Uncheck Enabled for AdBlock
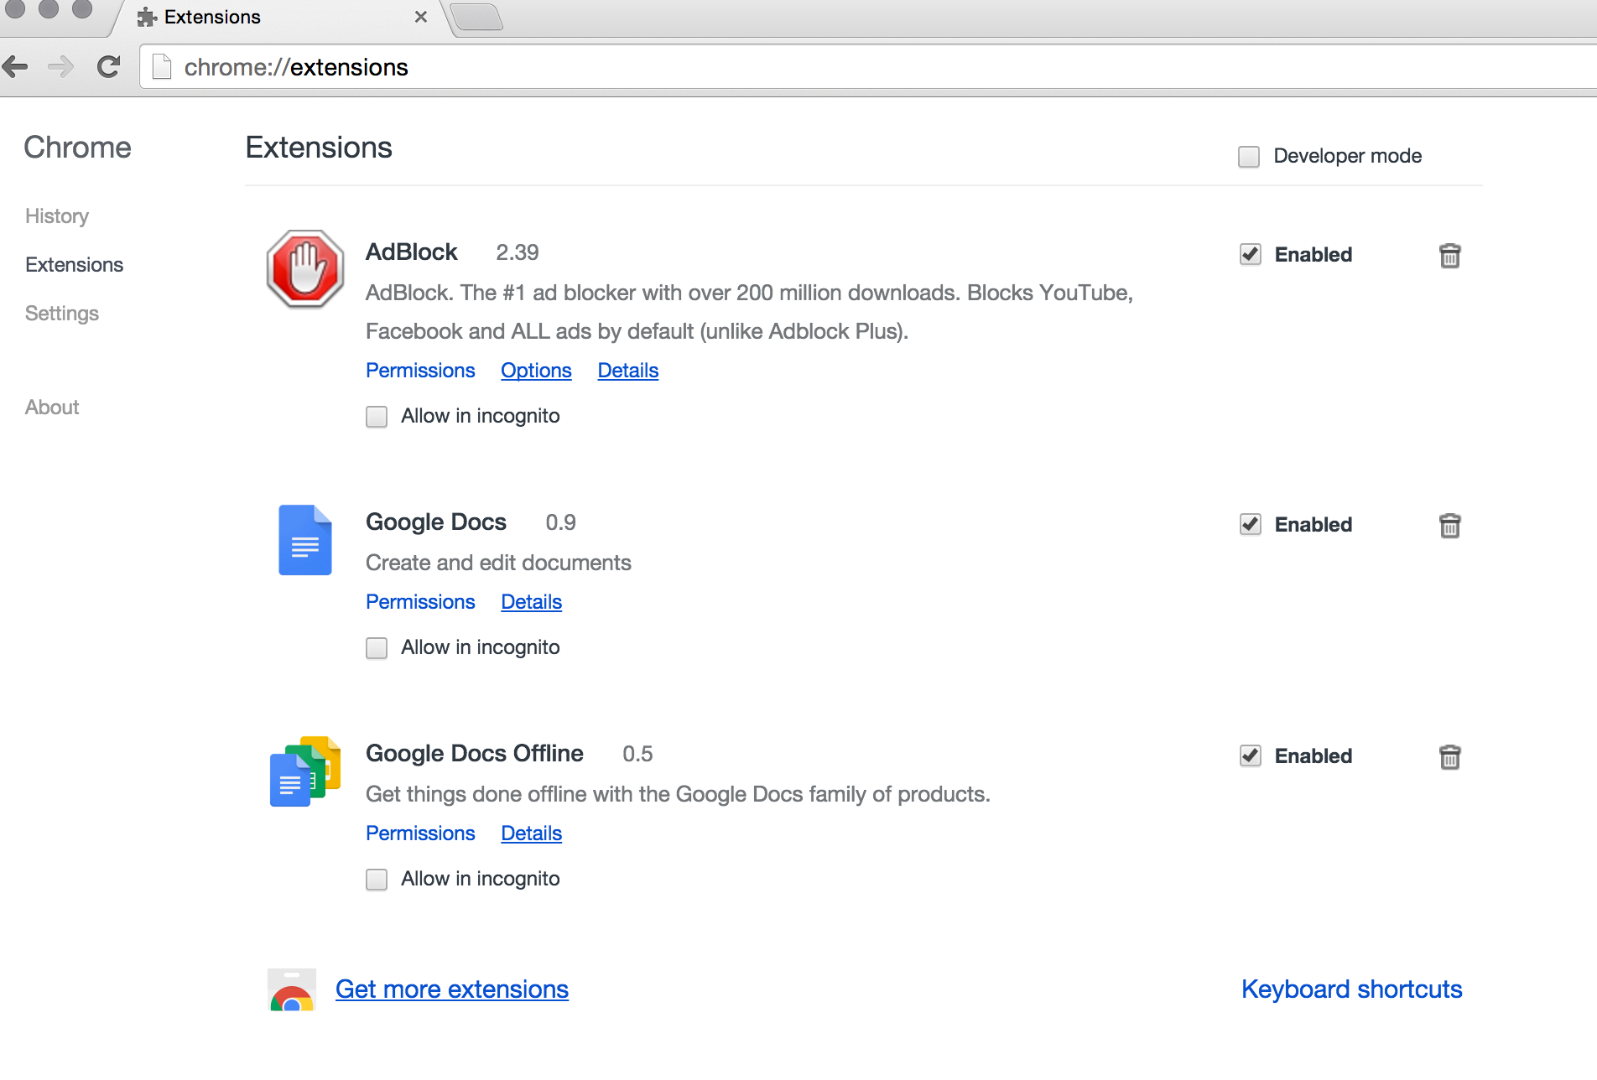 (1250, 255)
